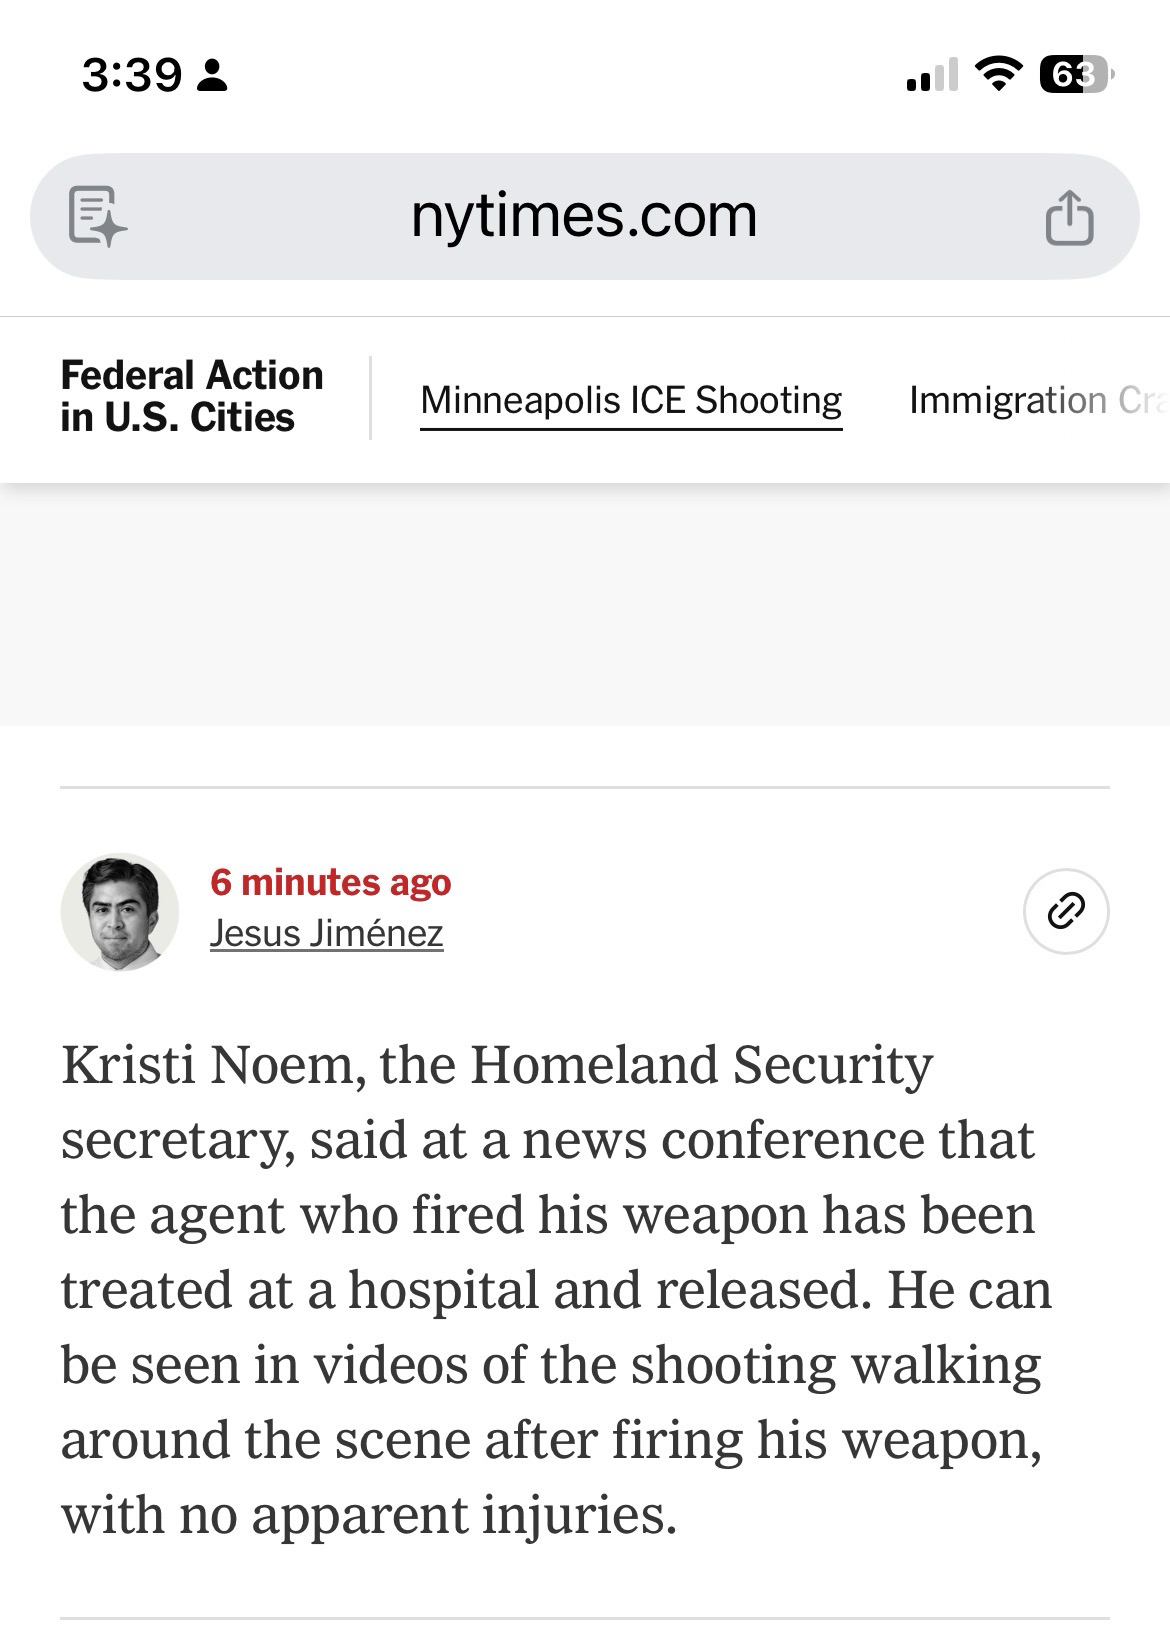Tap the cellular signal bars icon
Screen dimensions: 1170x1628
(x=932, y=76)
